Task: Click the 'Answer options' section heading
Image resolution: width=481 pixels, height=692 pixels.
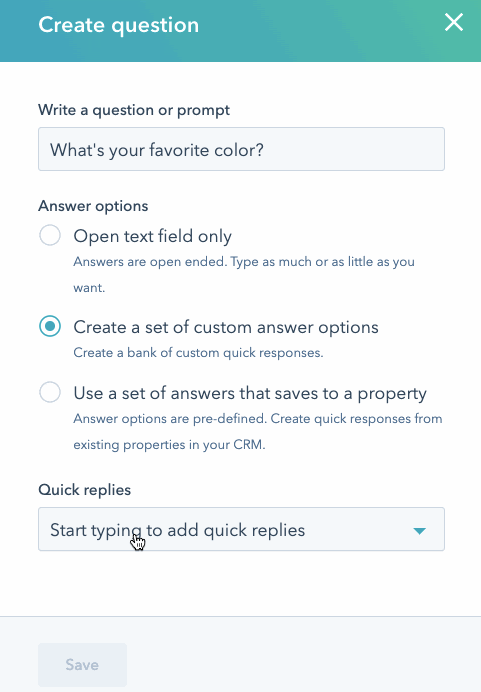Action: [x=93, y=206]
